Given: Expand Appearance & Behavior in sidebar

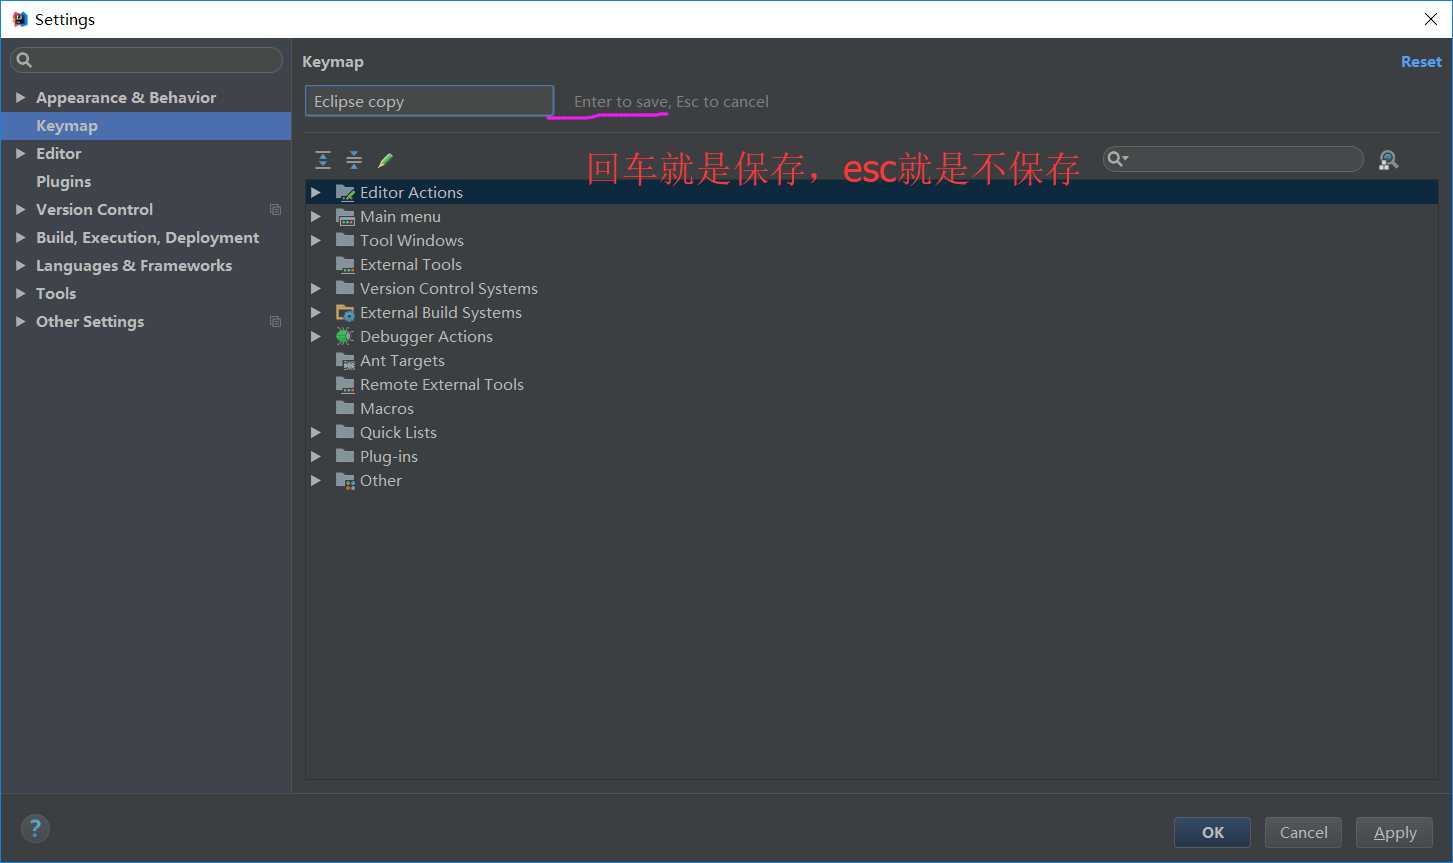Looking at the screenshot, I should click(20, 97).
